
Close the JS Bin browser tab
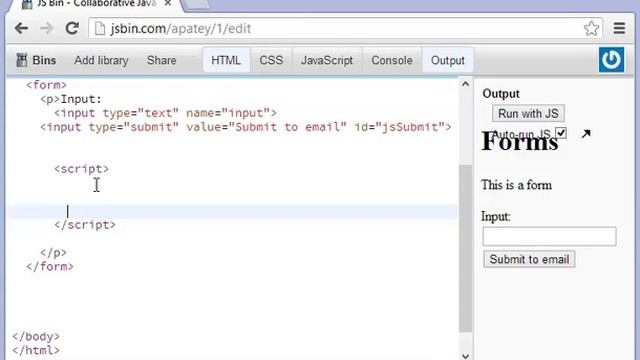coord(167,3)
